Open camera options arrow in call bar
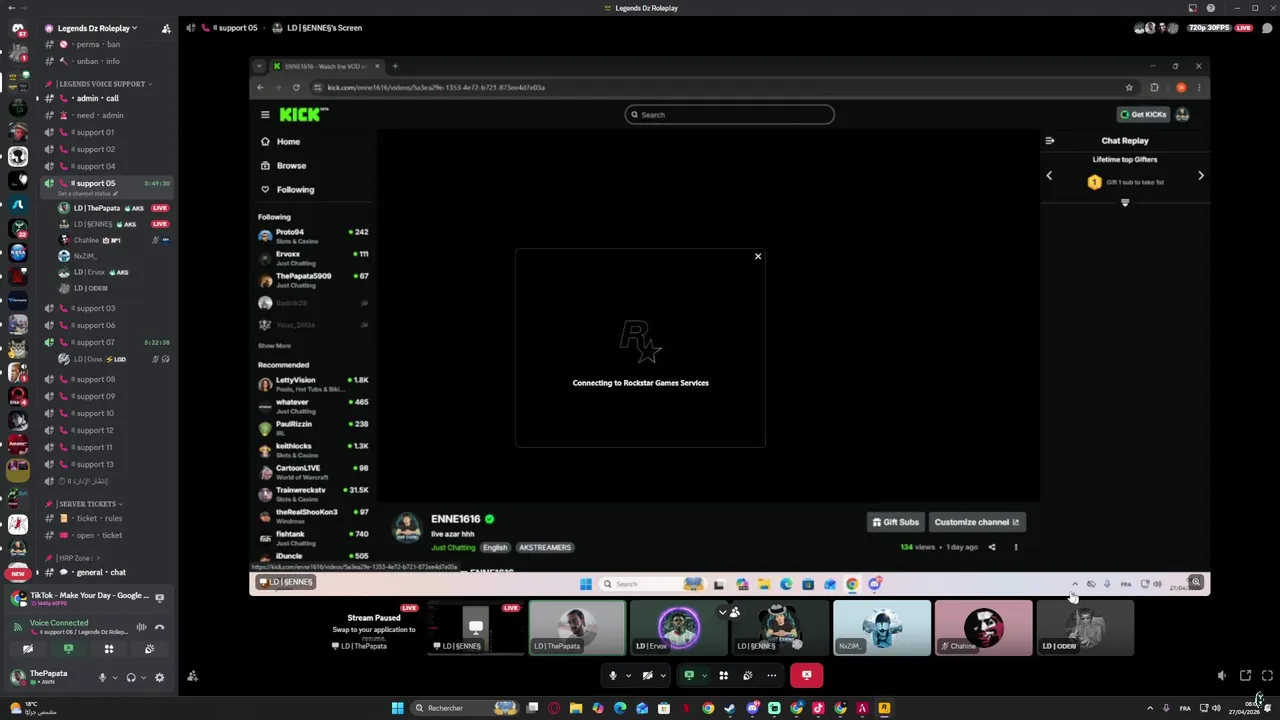 tap(662, 675)
